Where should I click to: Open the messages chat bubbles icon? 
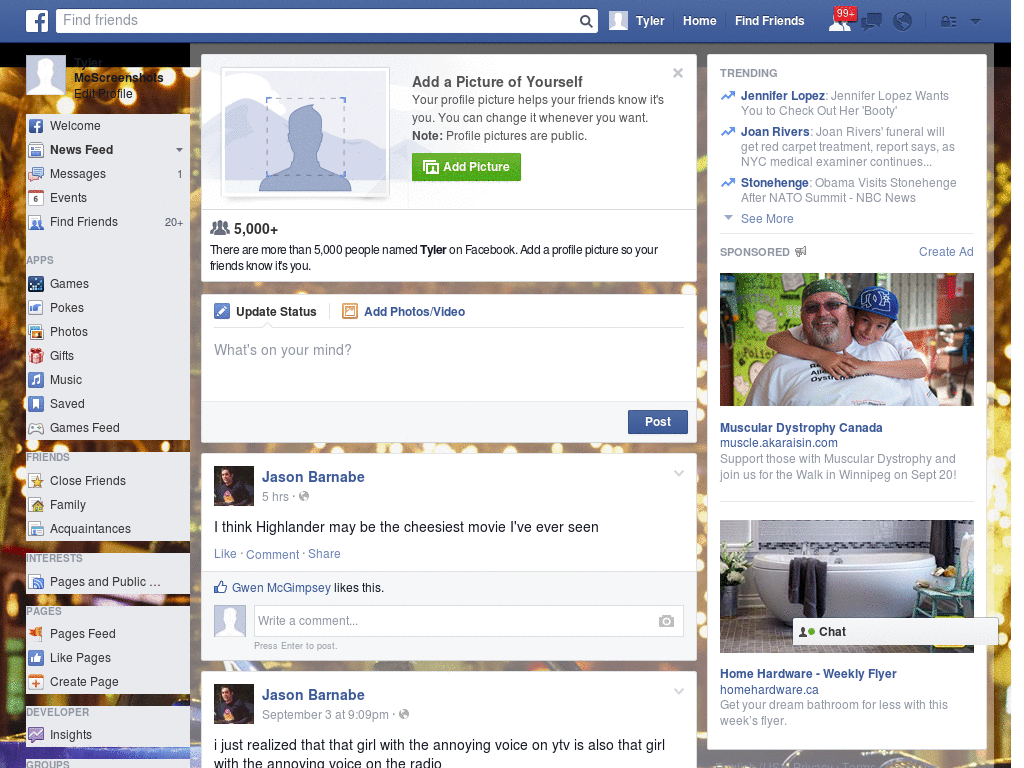871,22
